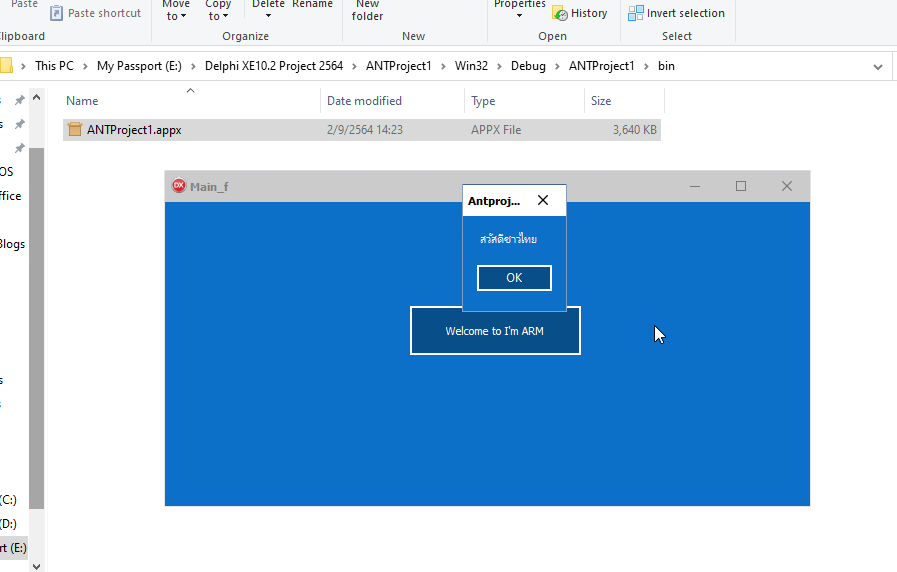Click the Welcome to I'm ARM button
This screenshot has width=897, height=572.
[x=495, y=331]
